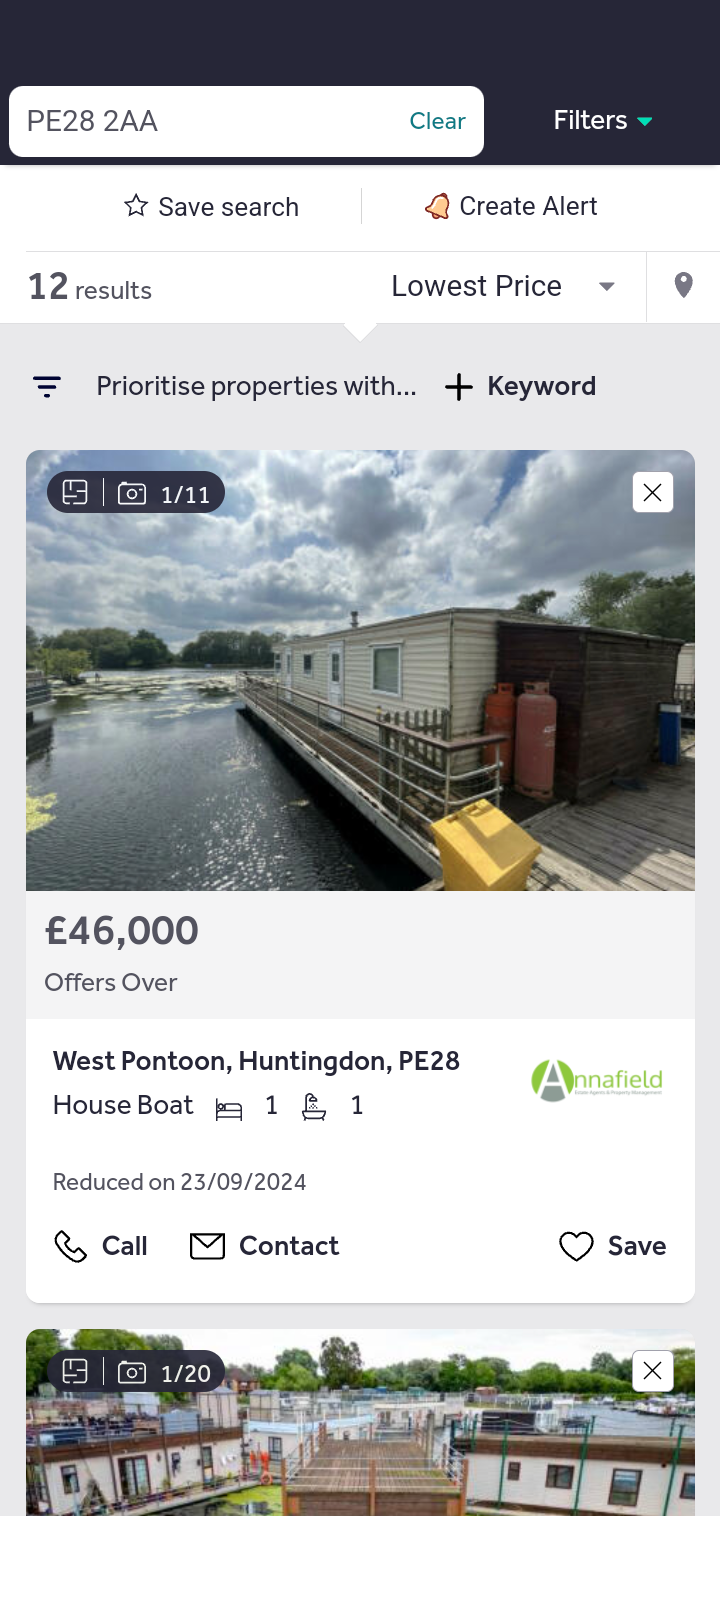
Task: Hide the £46,000 house boat listing
Action: coord(653,492)
